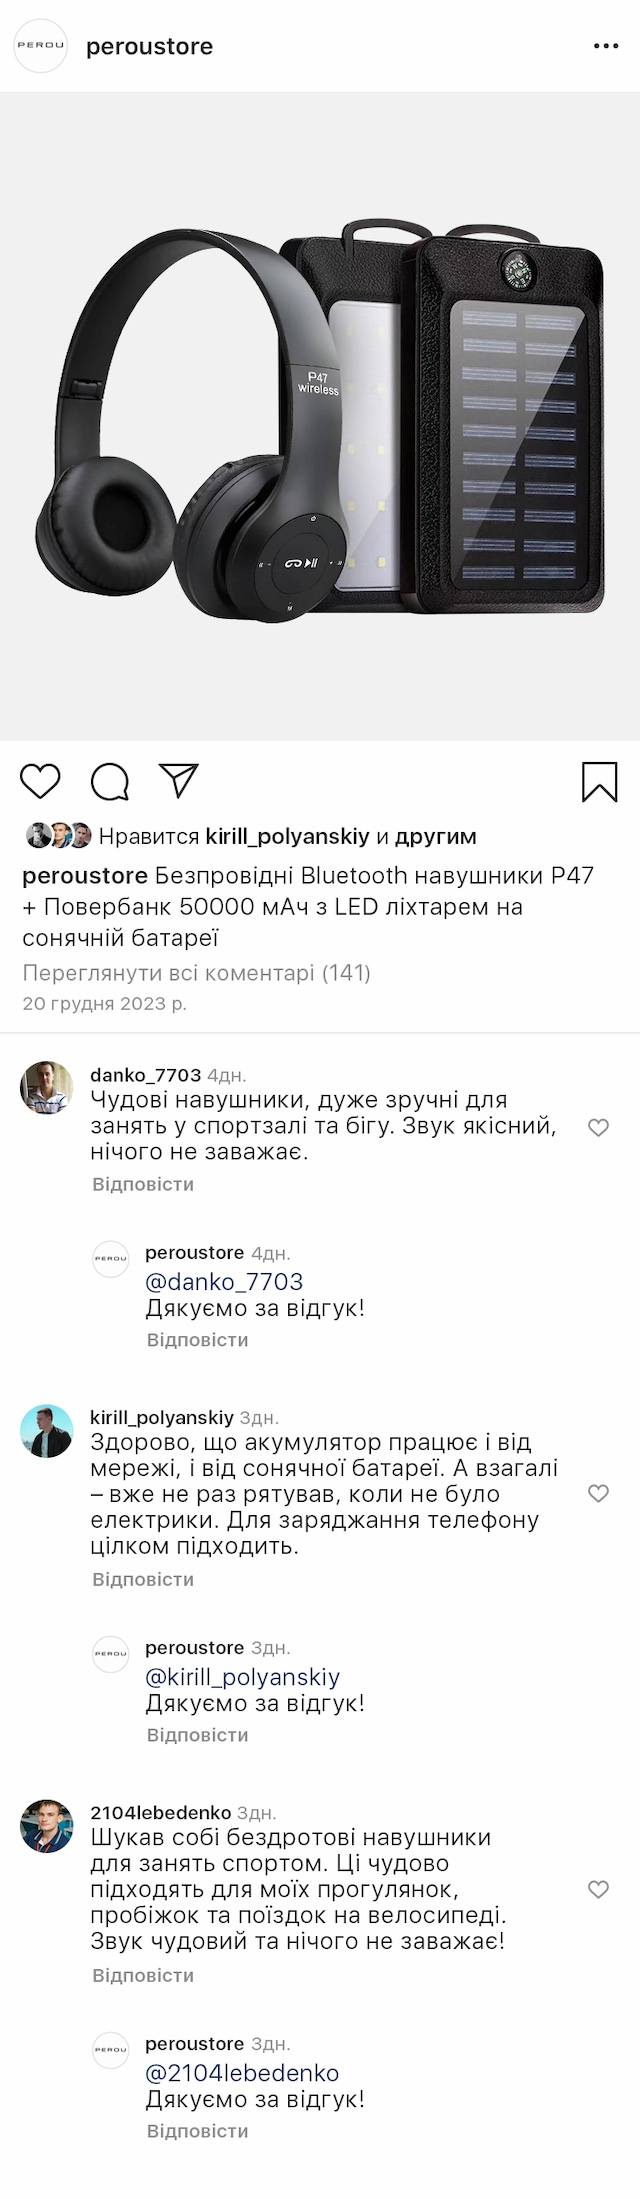The height and width of the screenshot is (2199, 640).
Task: Open the PEROU profile avatar in header
Action: (x=40, y=46)
